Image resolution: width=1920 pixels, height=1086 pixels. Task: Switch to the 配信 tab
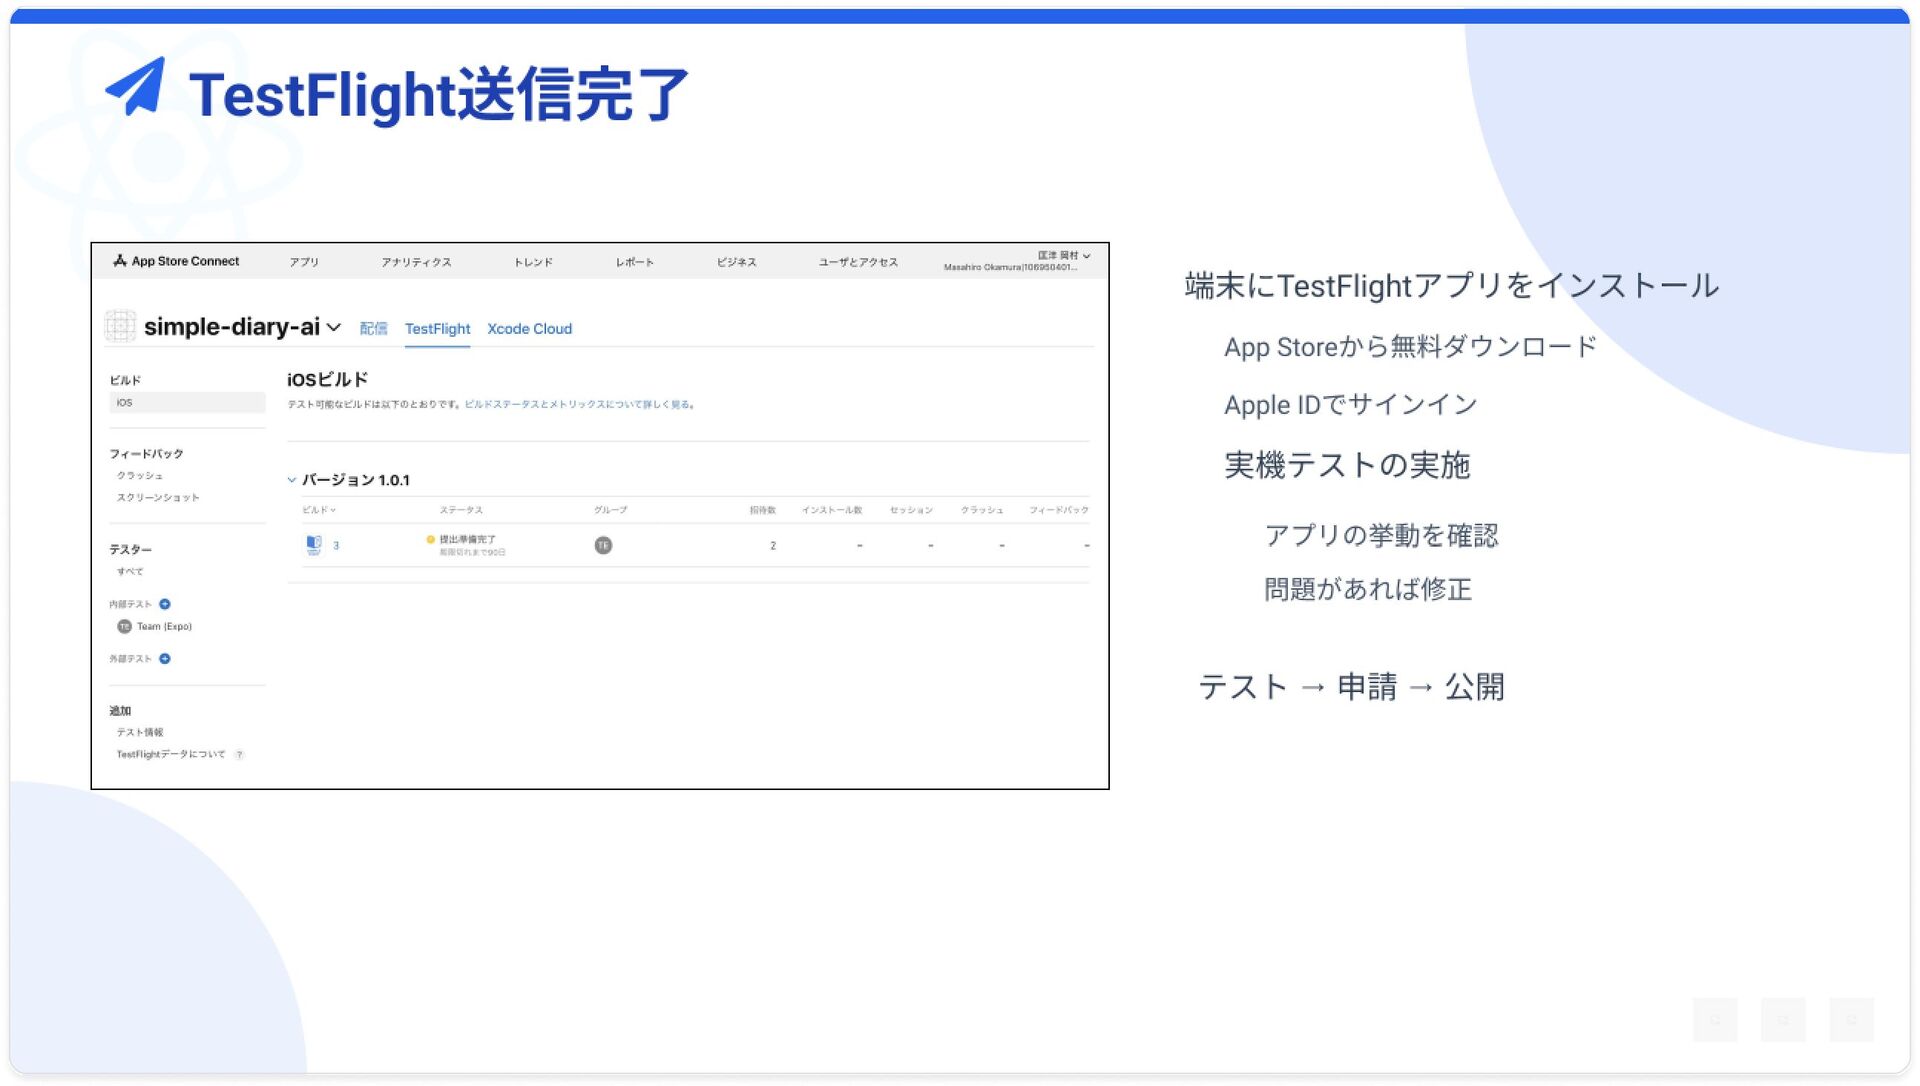[x=373, y=329]
